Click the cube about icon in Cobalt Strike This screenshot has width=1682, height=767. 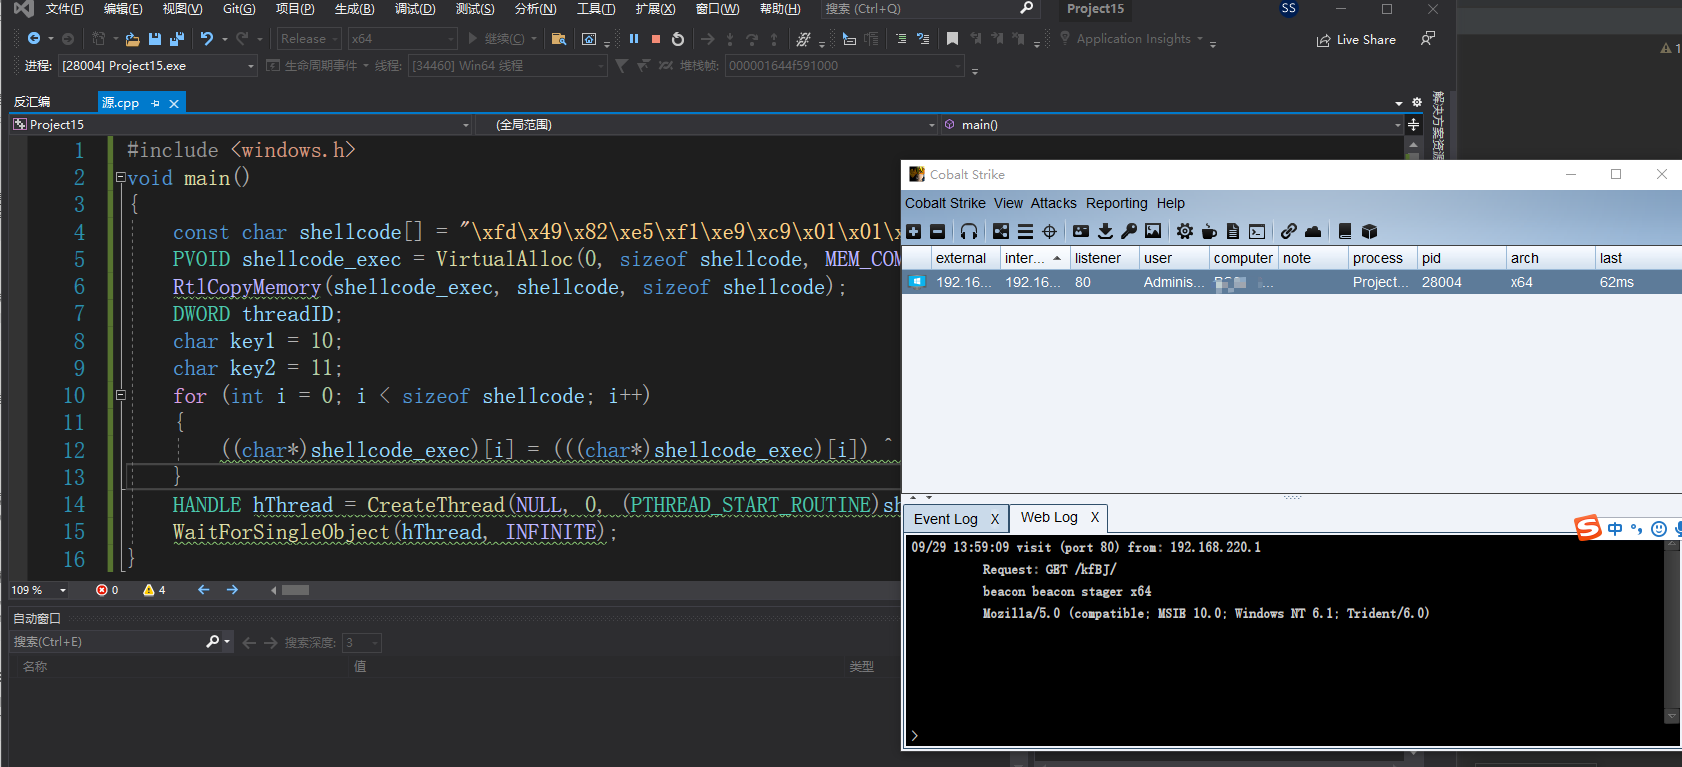coord(1370,231)
